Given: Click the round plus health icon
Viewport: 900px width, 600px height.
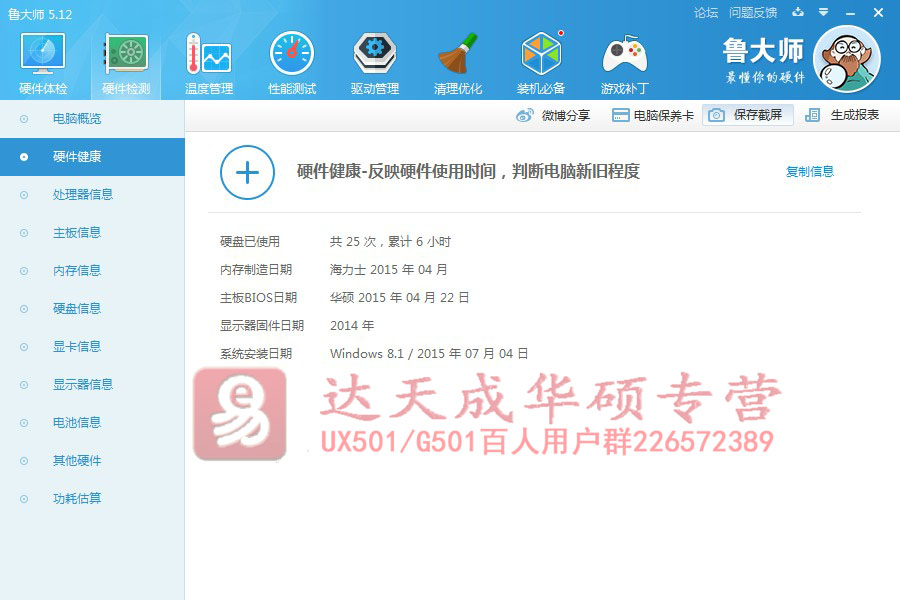Looking at the screenshot, I should (x=247, y=172).
